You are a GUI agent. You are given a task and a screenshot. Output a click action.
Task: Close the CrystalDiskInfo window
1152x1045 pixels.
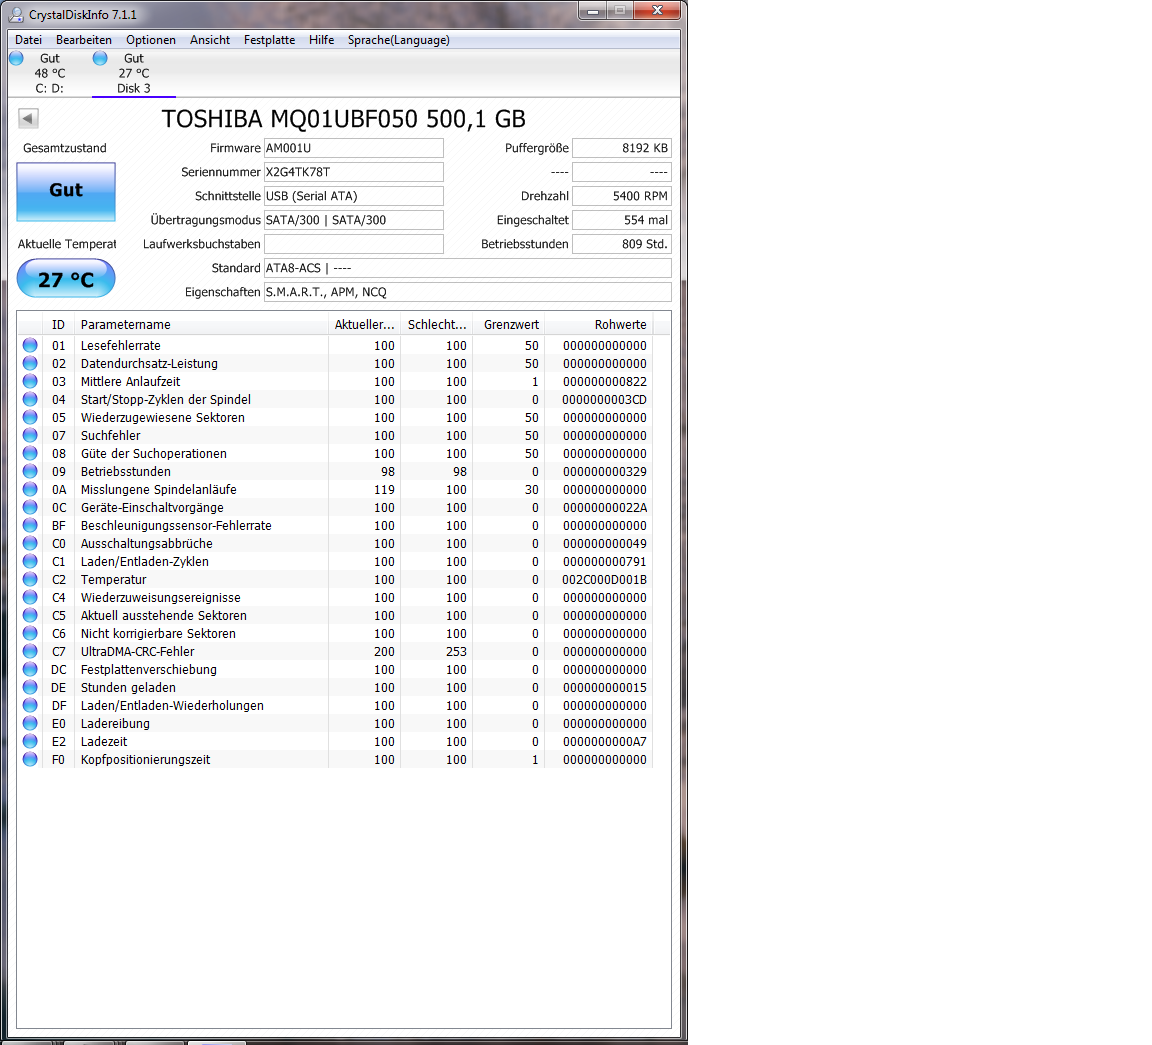(x=658, y=10)
